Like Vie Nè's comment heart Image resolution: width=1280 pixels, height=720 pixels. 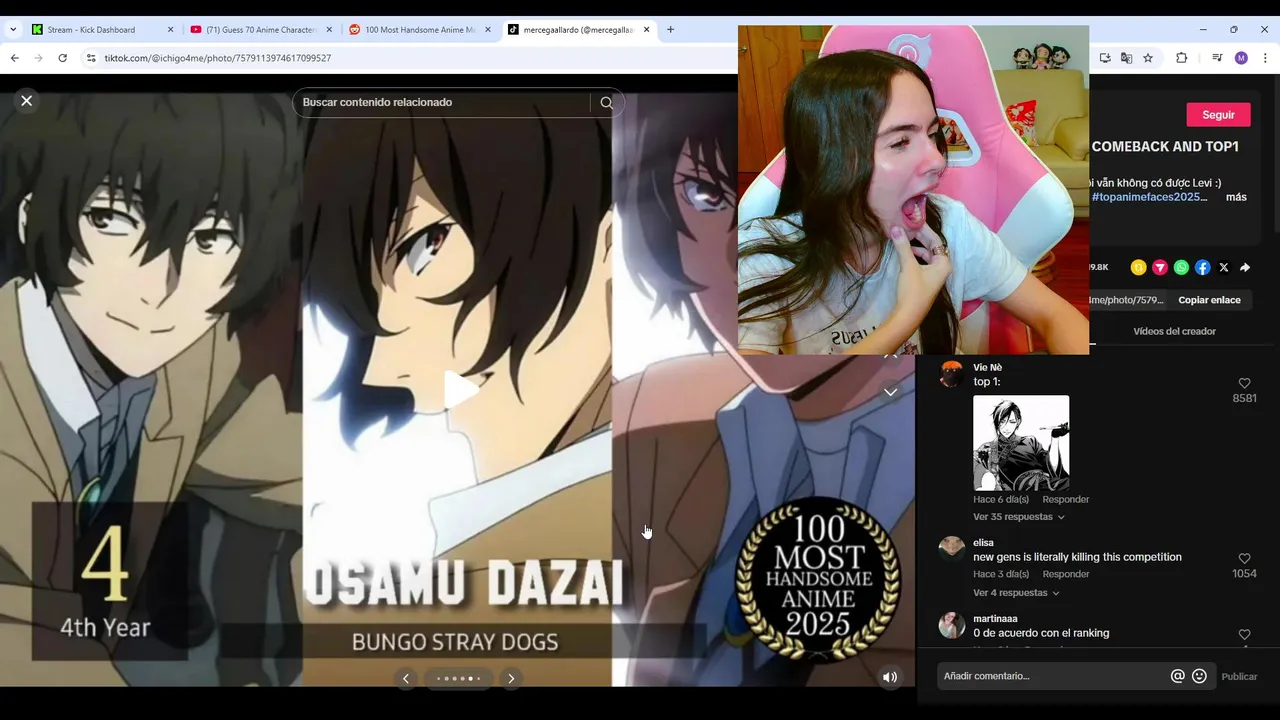(1244, 383)
